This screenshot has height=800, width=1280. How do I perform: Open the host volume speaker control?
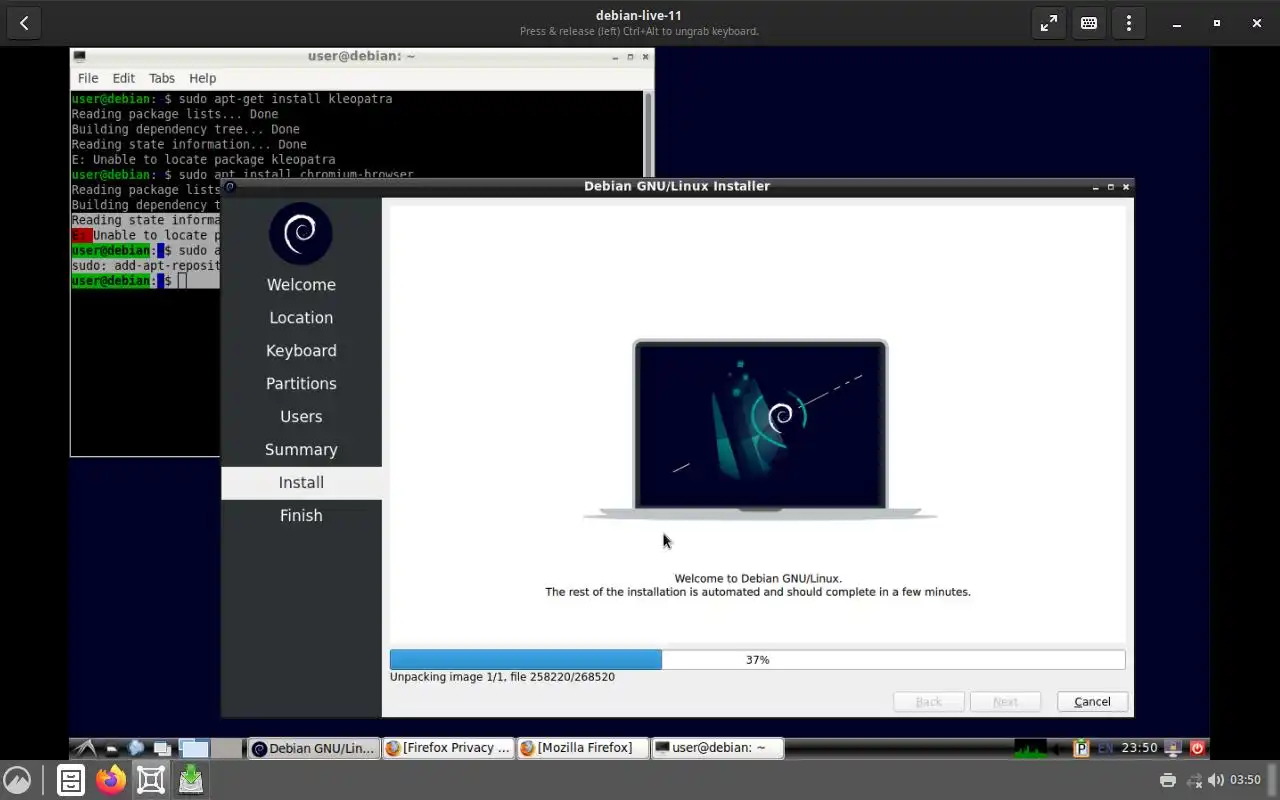click(1216, 780)
